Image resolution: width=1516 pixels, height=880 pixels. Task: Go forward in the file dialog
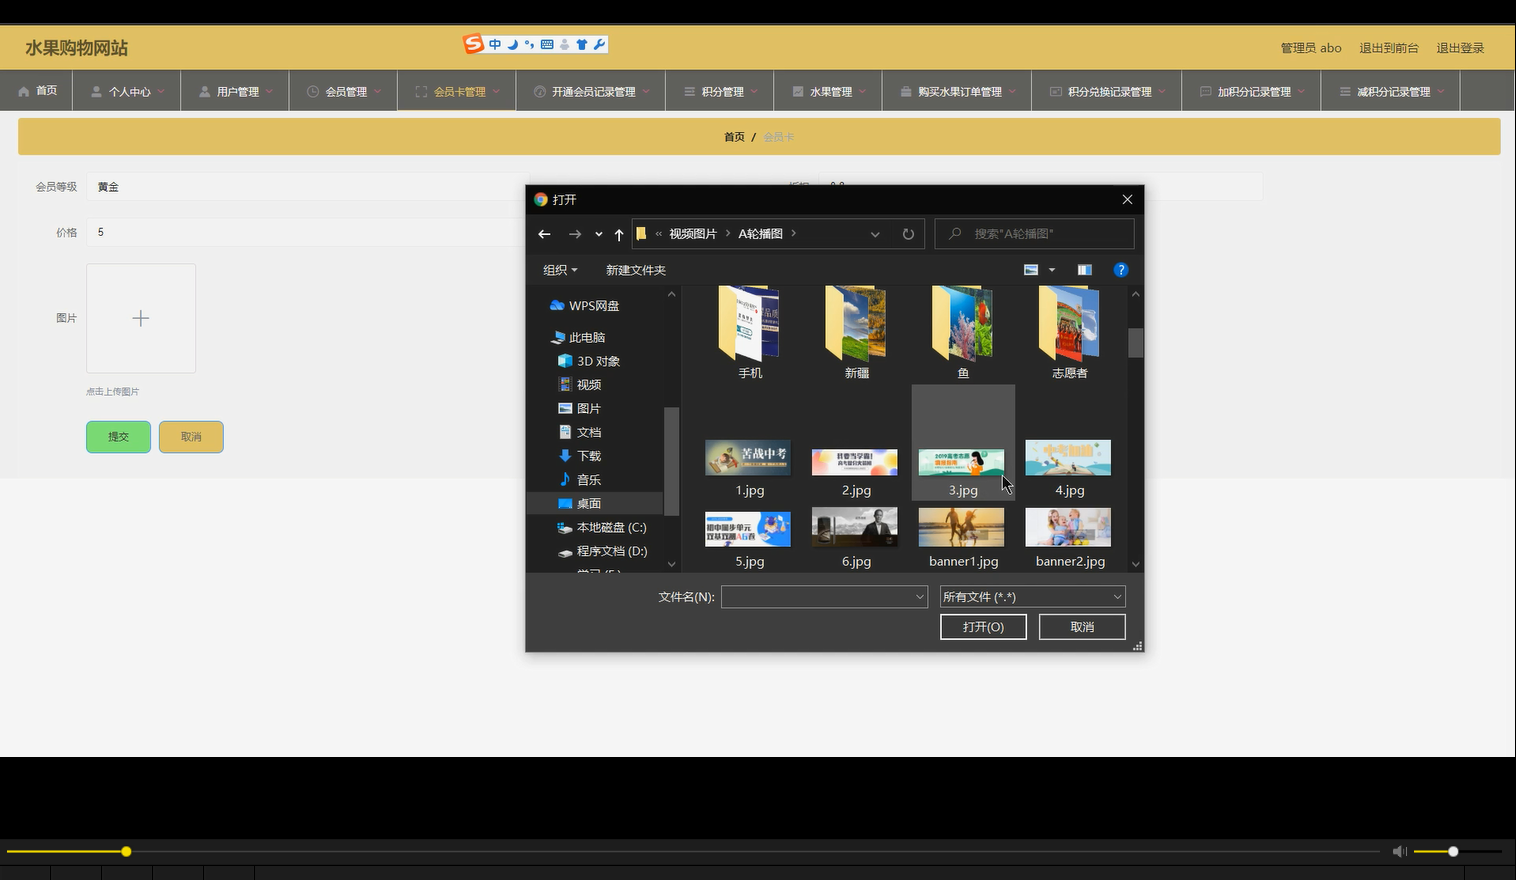pyautogui.click(x=574, y=234)
